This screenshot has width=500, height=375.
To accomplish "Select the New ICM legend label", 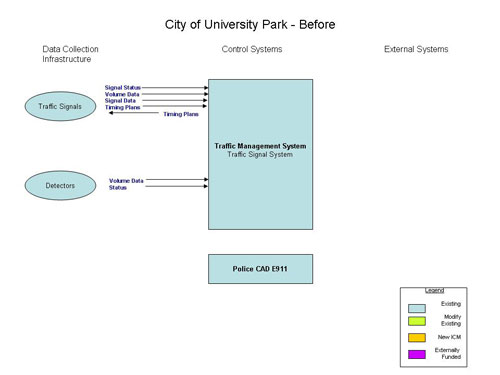I will tap(449, 337).
